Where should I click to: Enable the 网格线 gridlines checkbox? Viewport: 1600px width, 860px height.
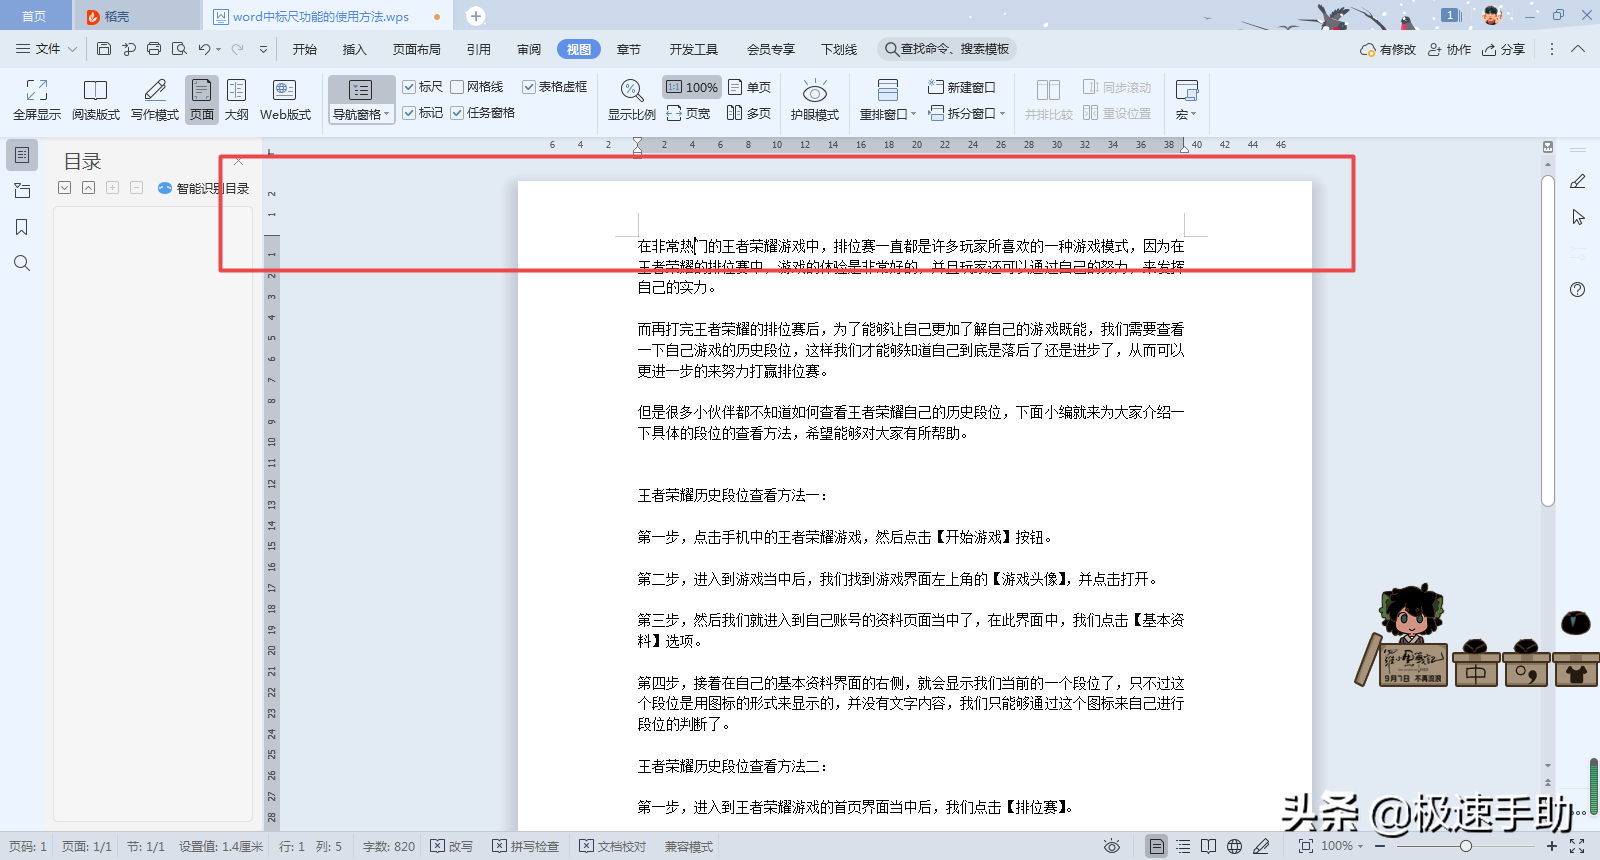pos(477,87)
